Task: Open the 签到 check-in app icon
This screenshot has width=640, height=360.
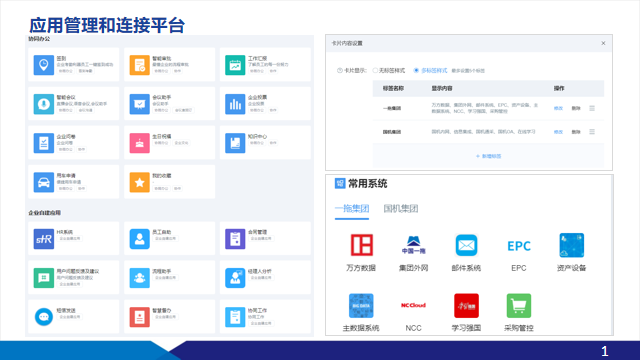Action: 44,65
